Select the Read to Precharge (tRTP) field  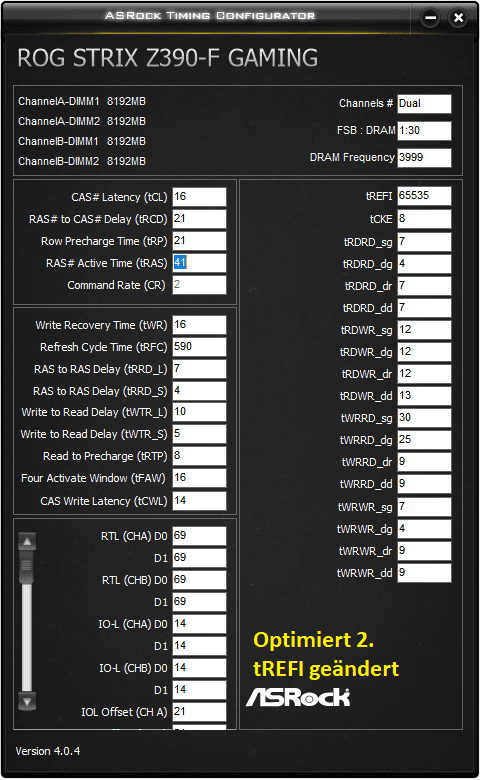[x=199, y=456]
